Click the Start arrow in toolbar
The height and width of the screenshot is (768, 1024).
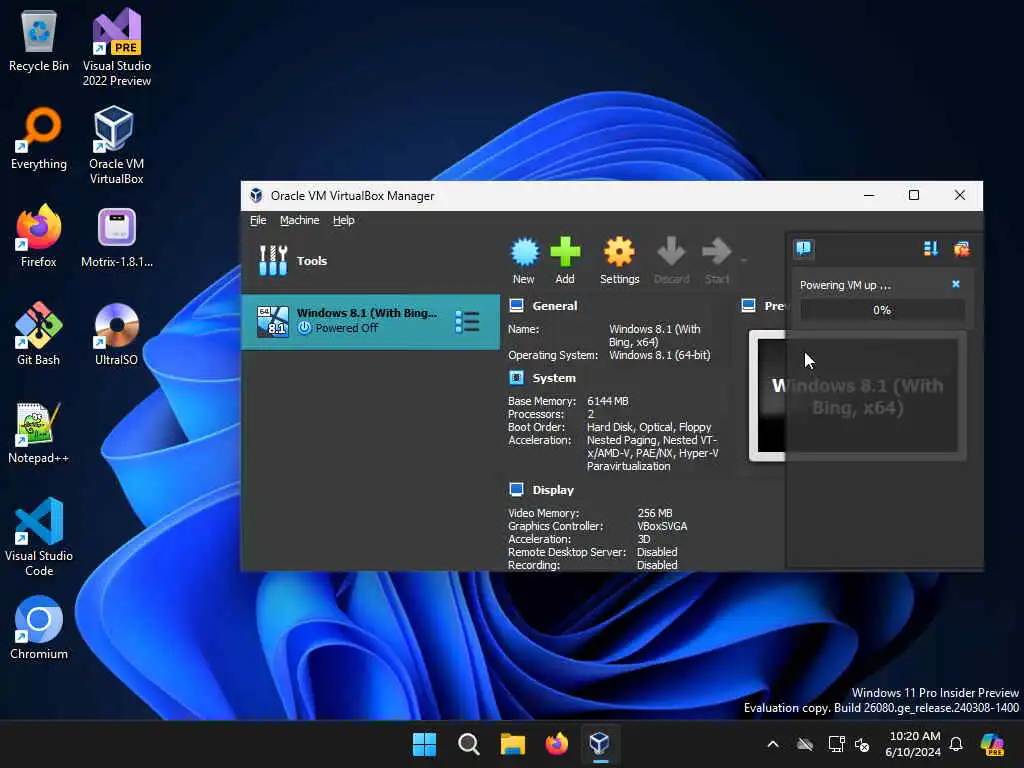pos(716,261)
